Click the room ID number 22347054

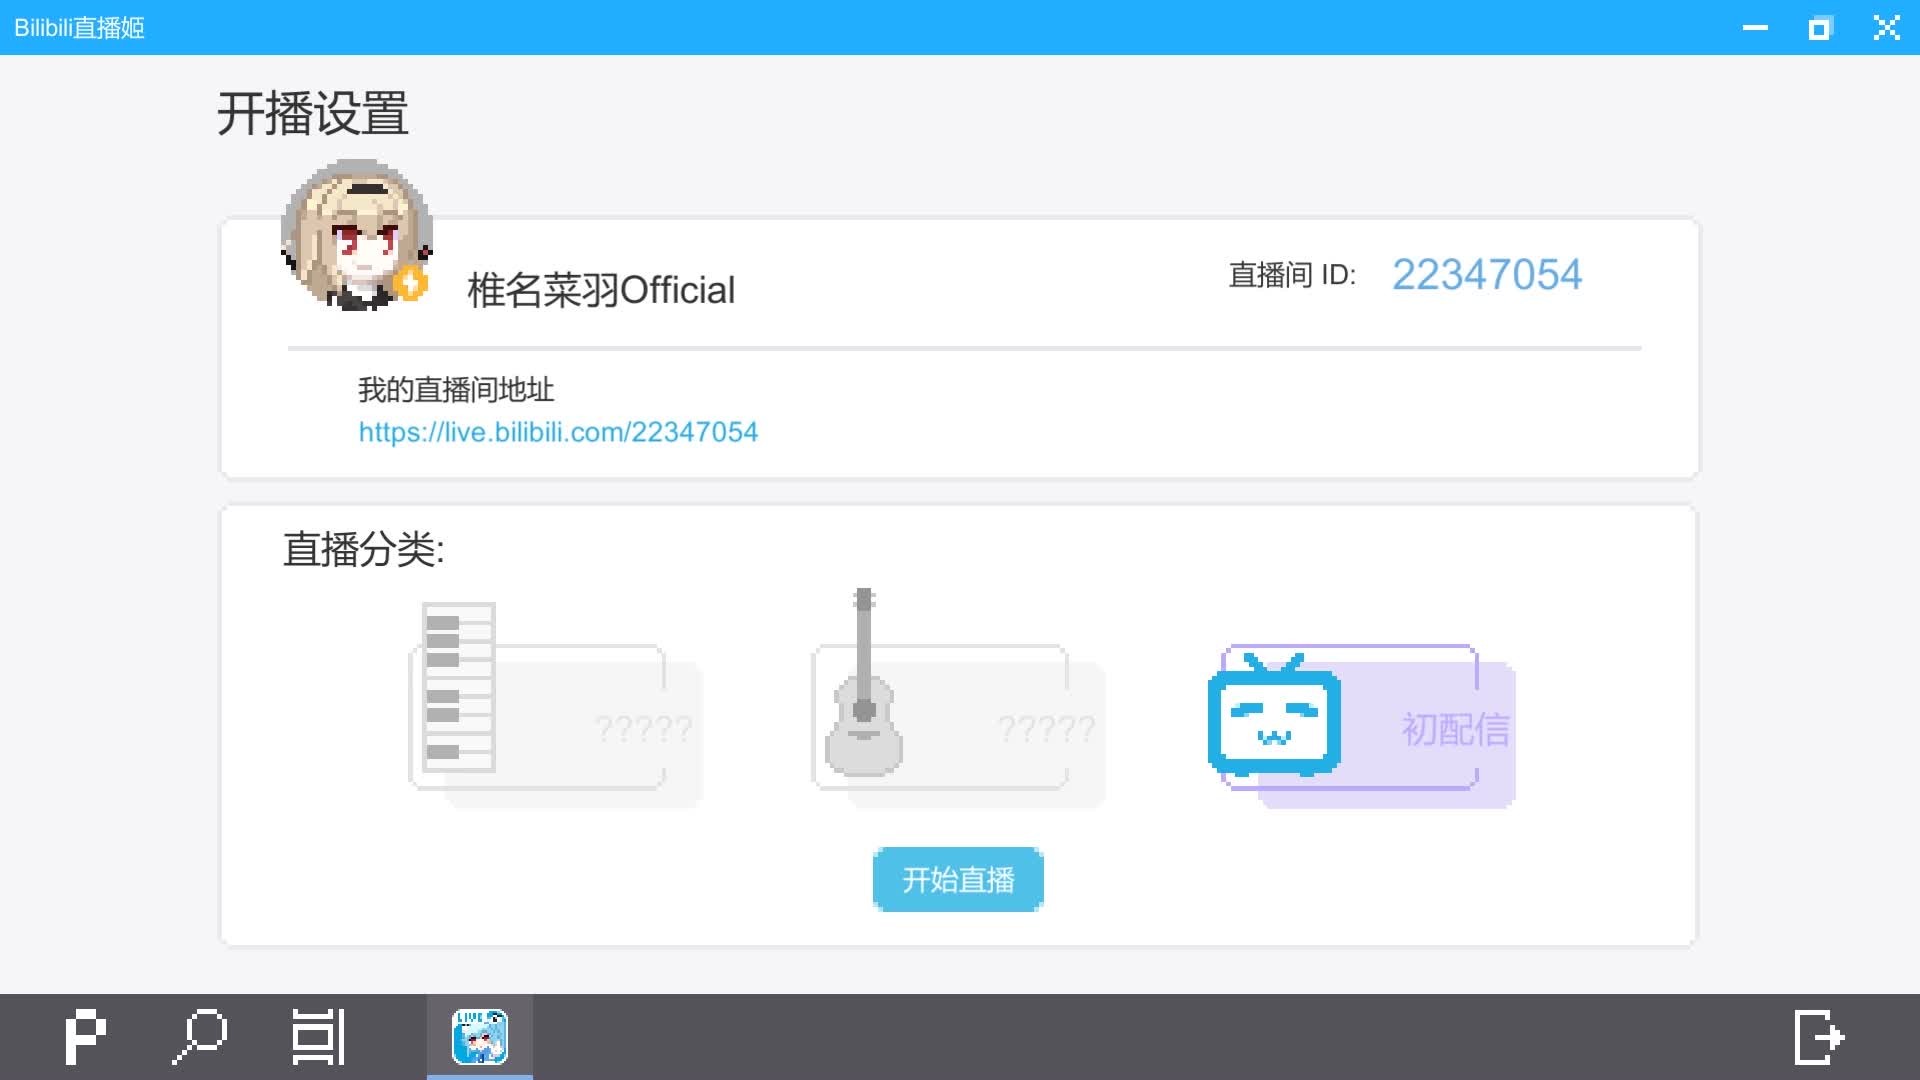pos(1486,275)
